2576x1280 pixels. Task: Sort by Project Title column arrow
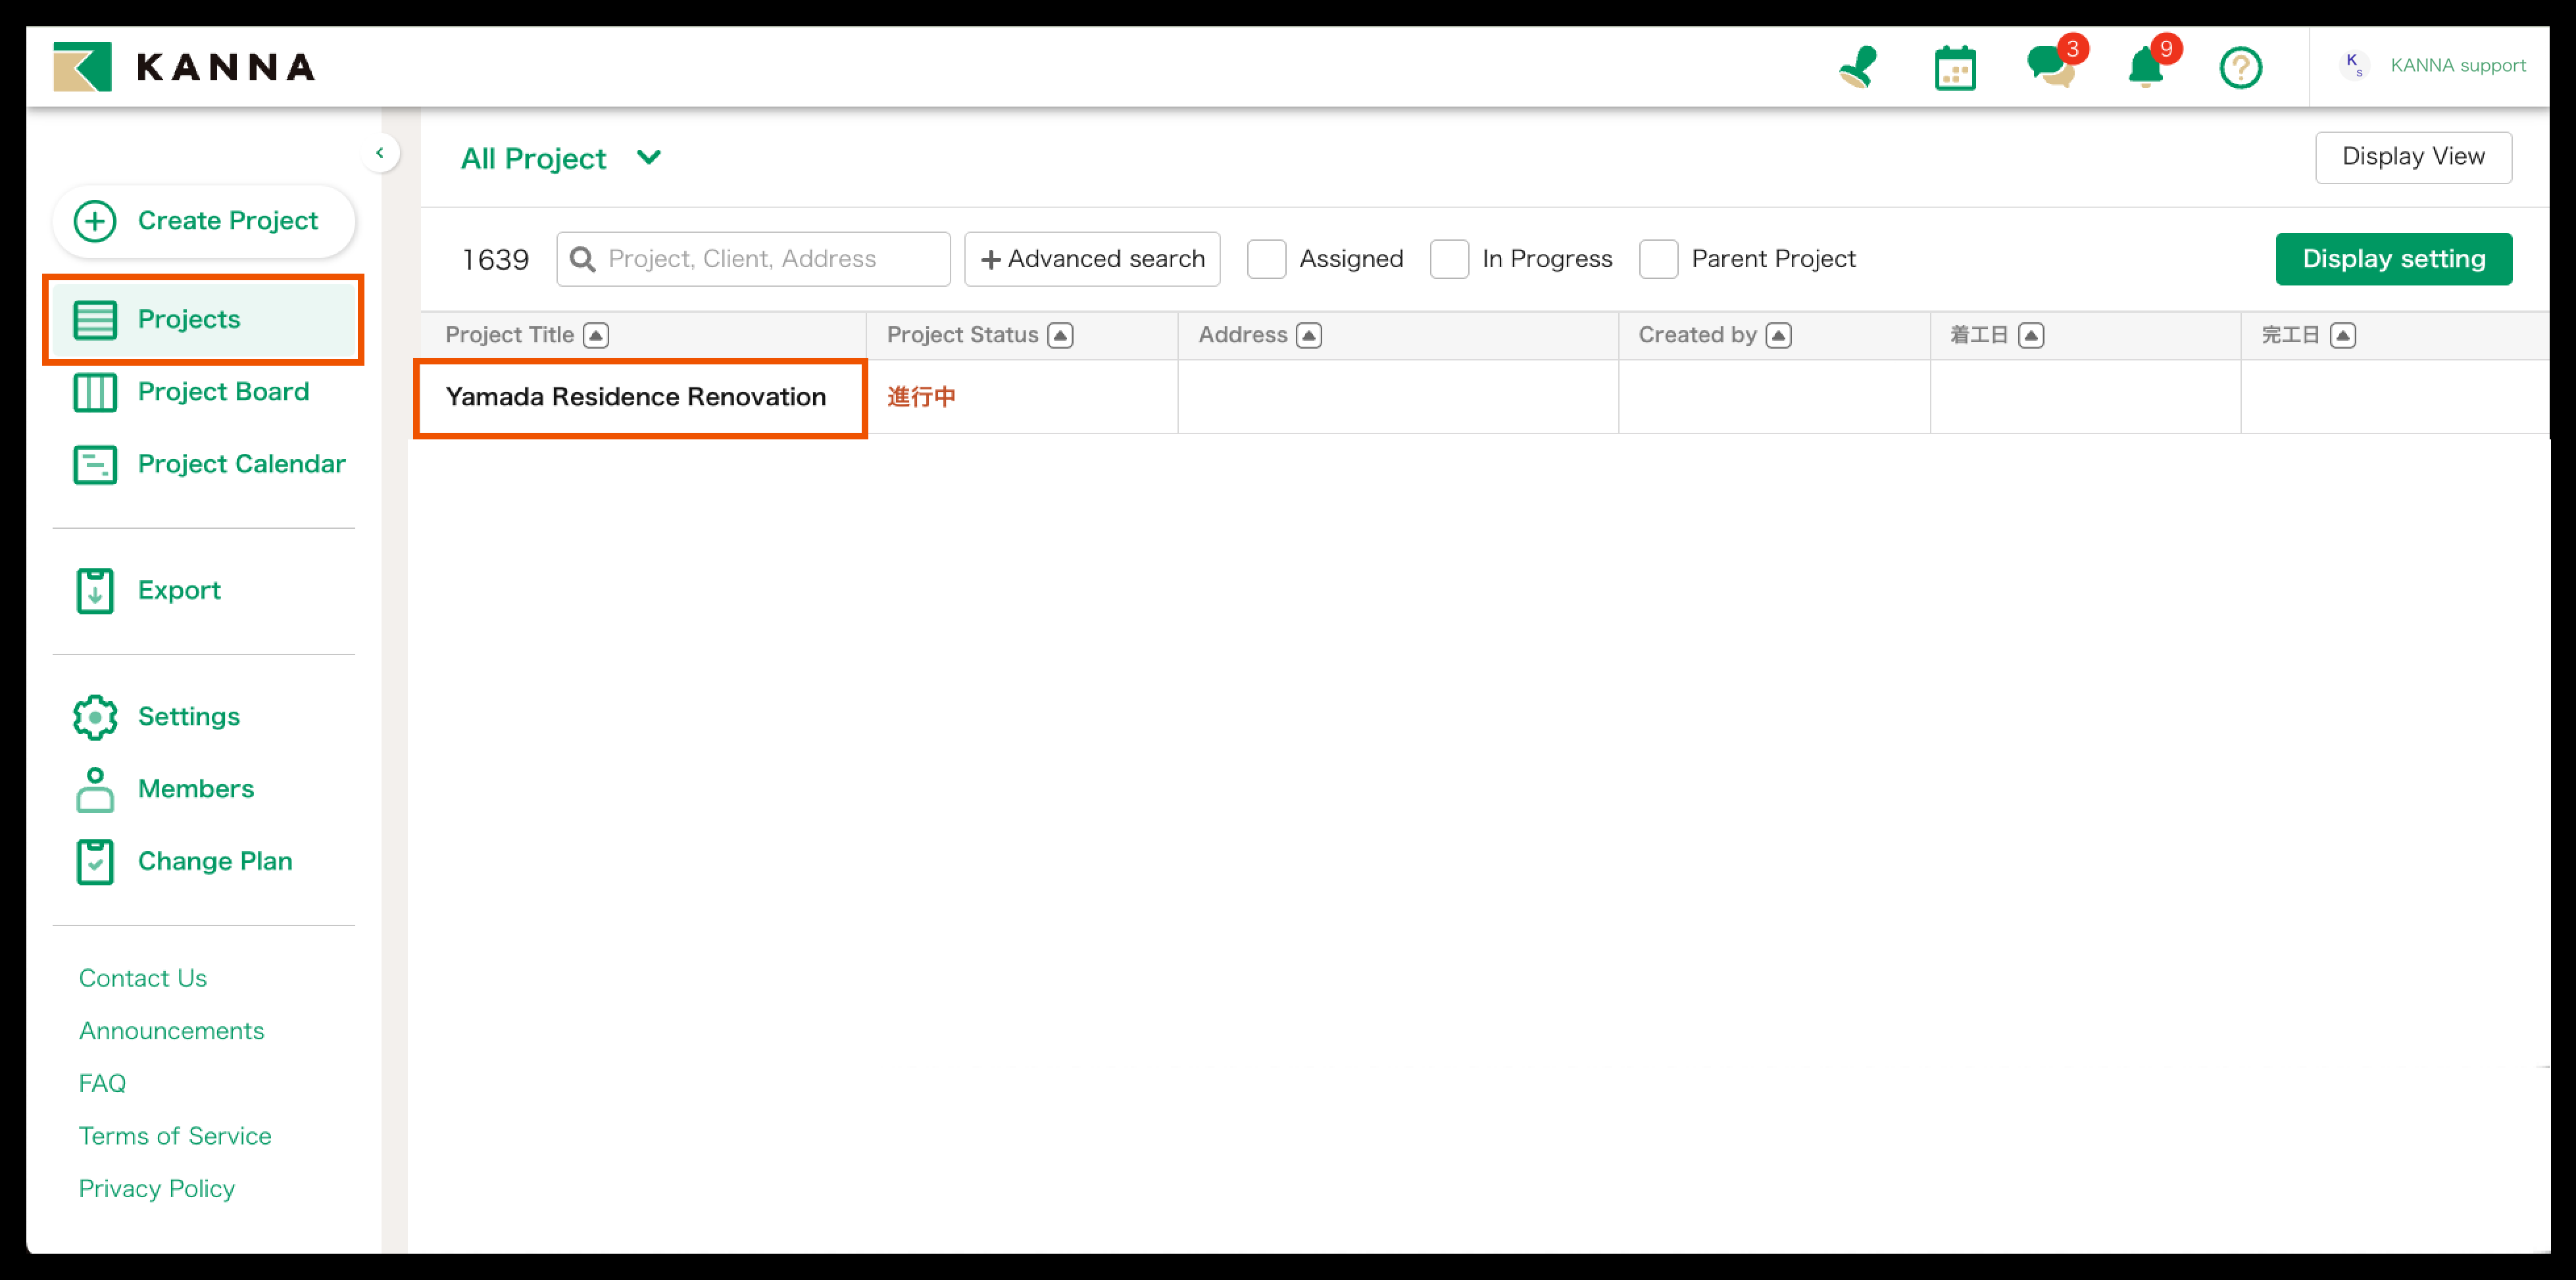[x=596, y=336]
